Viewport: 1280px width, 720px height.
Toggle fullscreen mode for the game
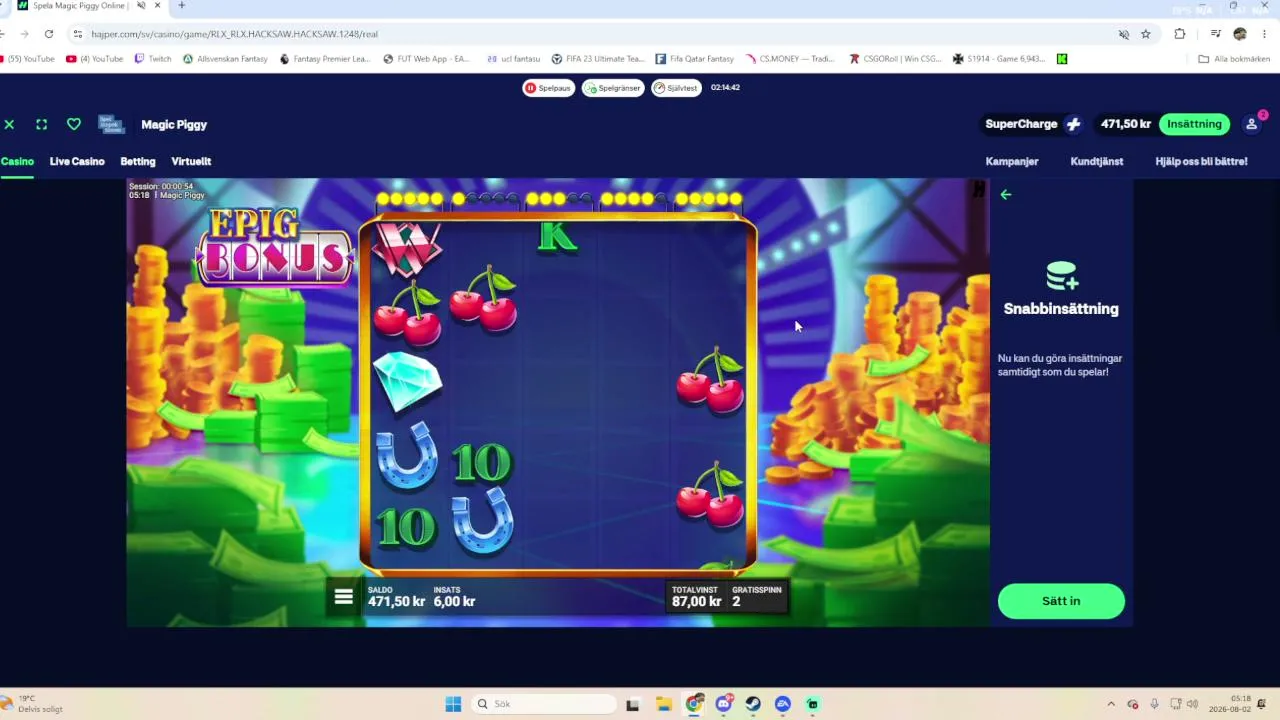click(41, 124)
